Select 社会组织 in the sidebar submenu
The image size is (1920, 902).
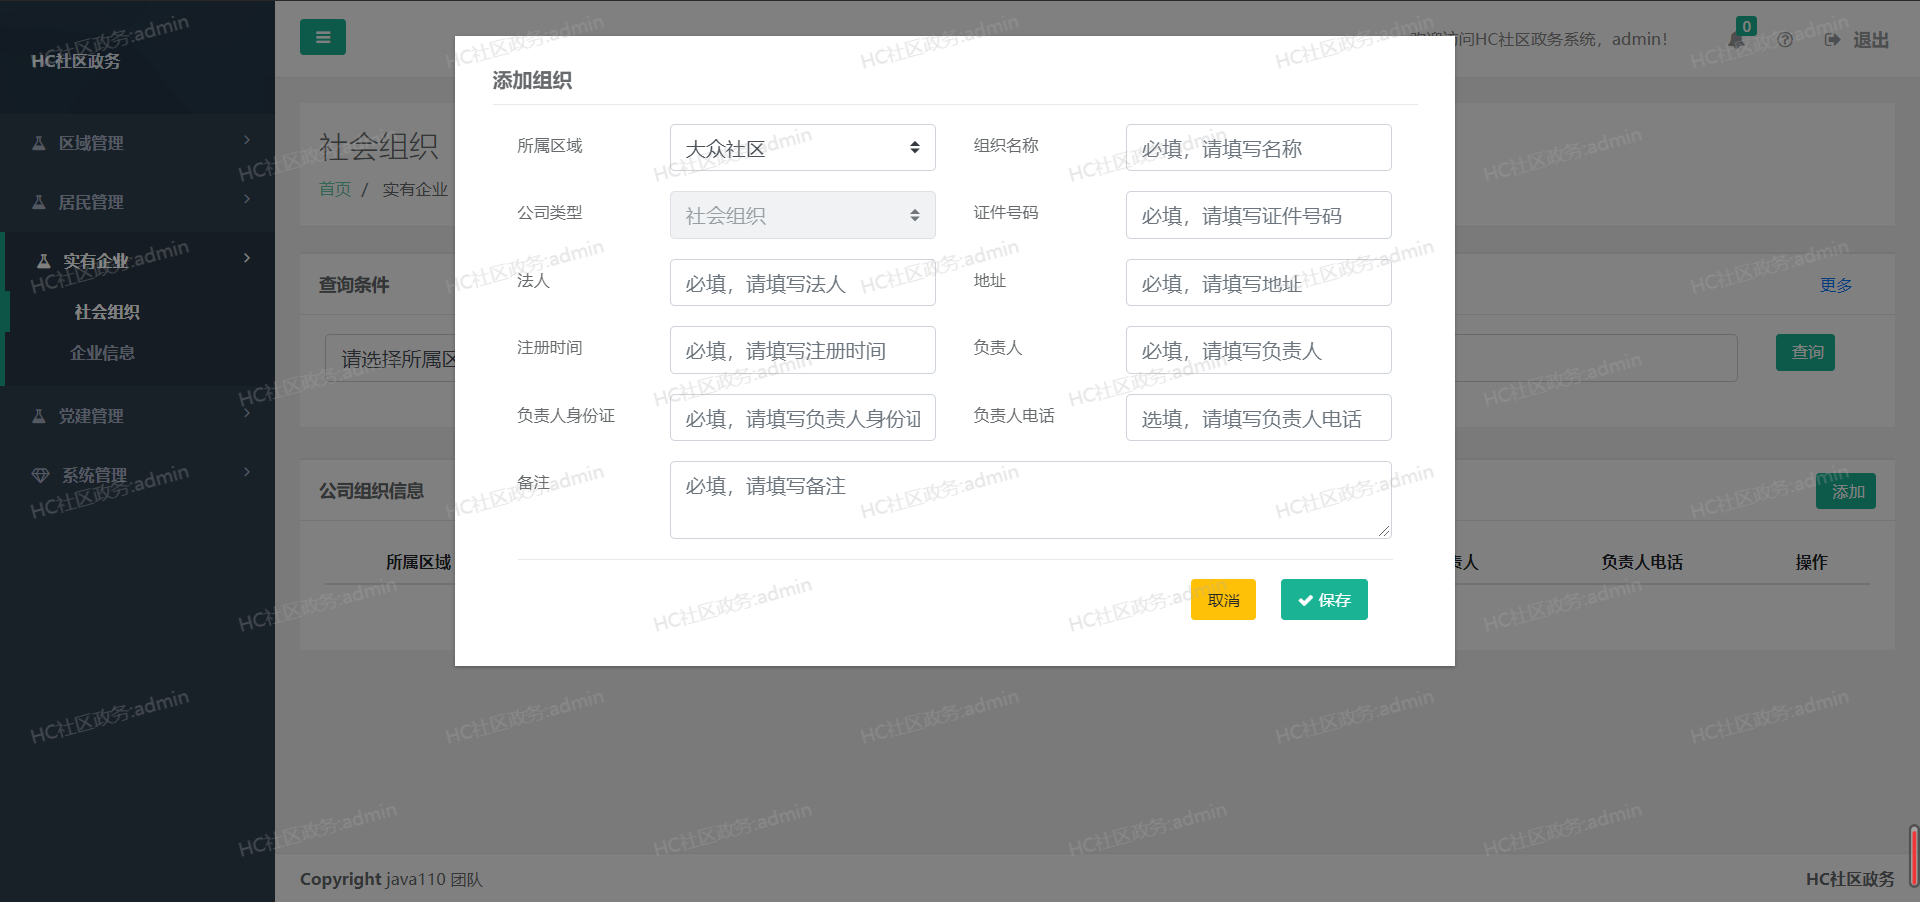(107, 312)
